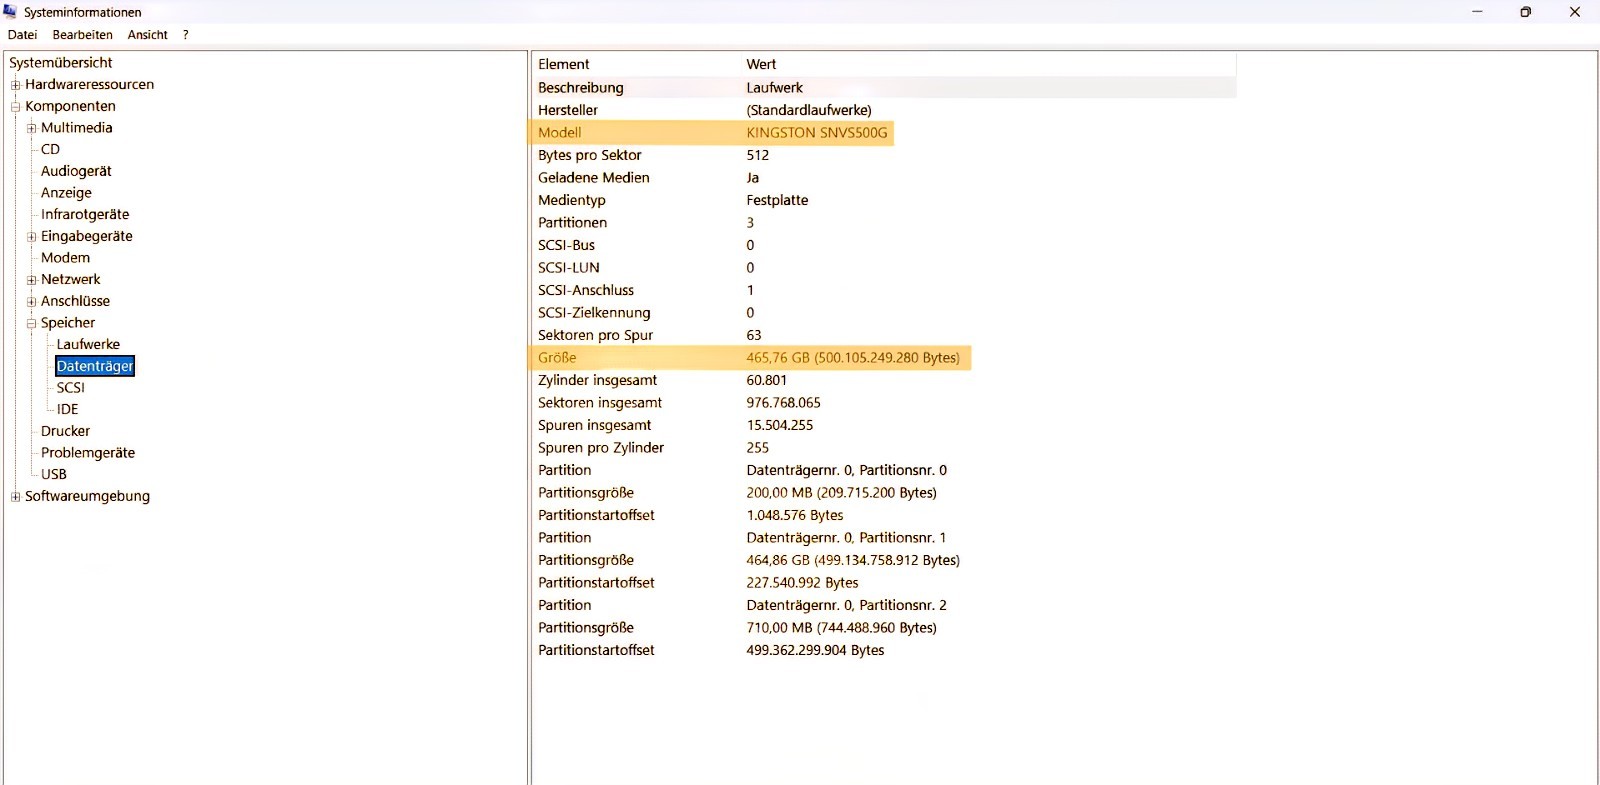Select the Bytes pro Sektor row
1600x785 pixels.
[x=884, y=155]
